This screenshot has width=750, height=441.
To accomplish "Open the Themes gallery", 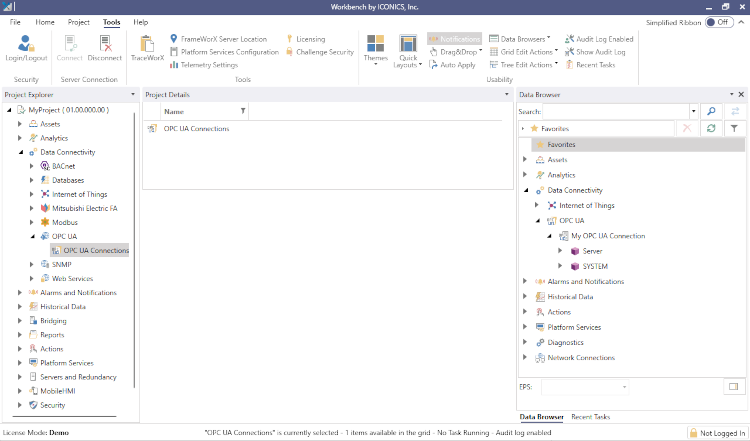I will (x=375, y=50).
